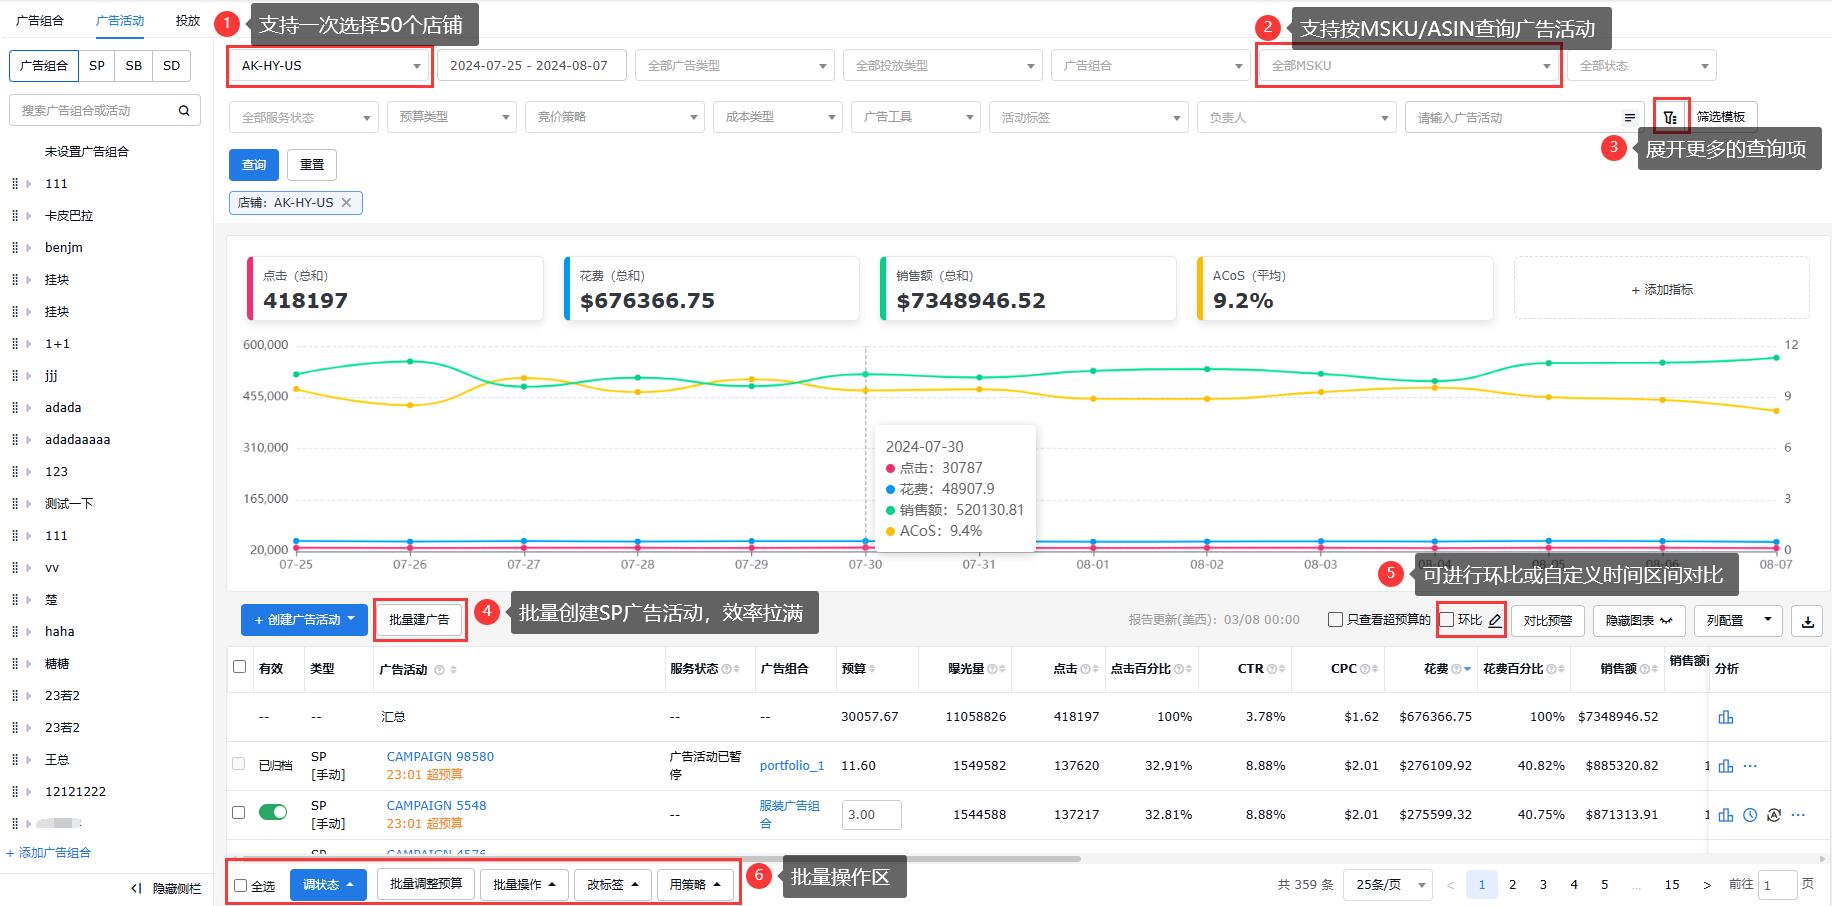The height and width of the screenshot is (906, 1832).
Task: Open the 全部广告类型 dropdown
Action: click(x=734, y=66)
